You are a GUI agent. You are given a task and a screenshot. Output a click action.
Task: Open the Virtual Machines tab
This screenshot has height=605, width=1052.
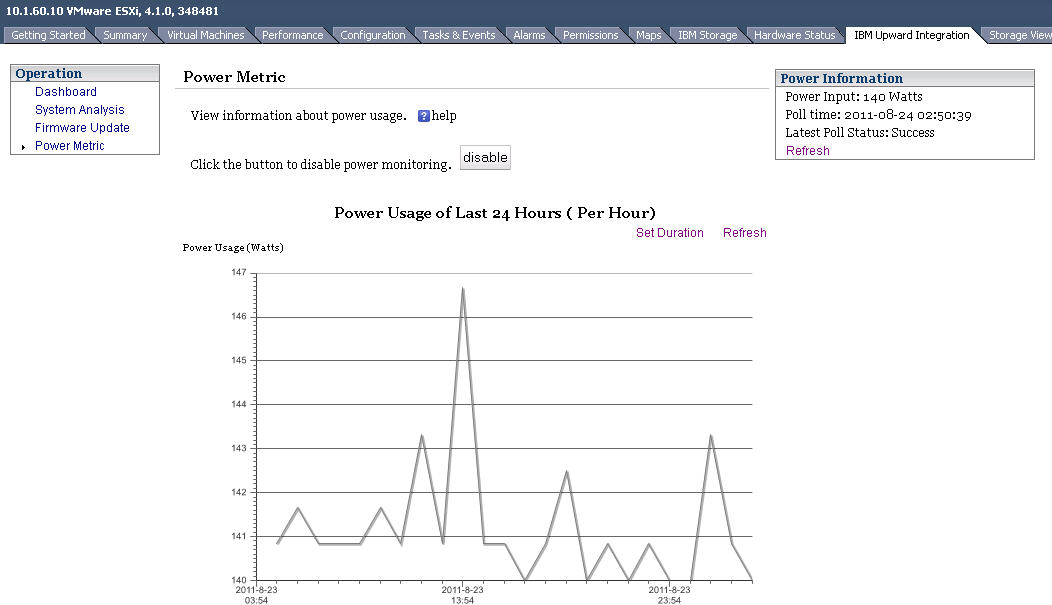tap(205, 35)
